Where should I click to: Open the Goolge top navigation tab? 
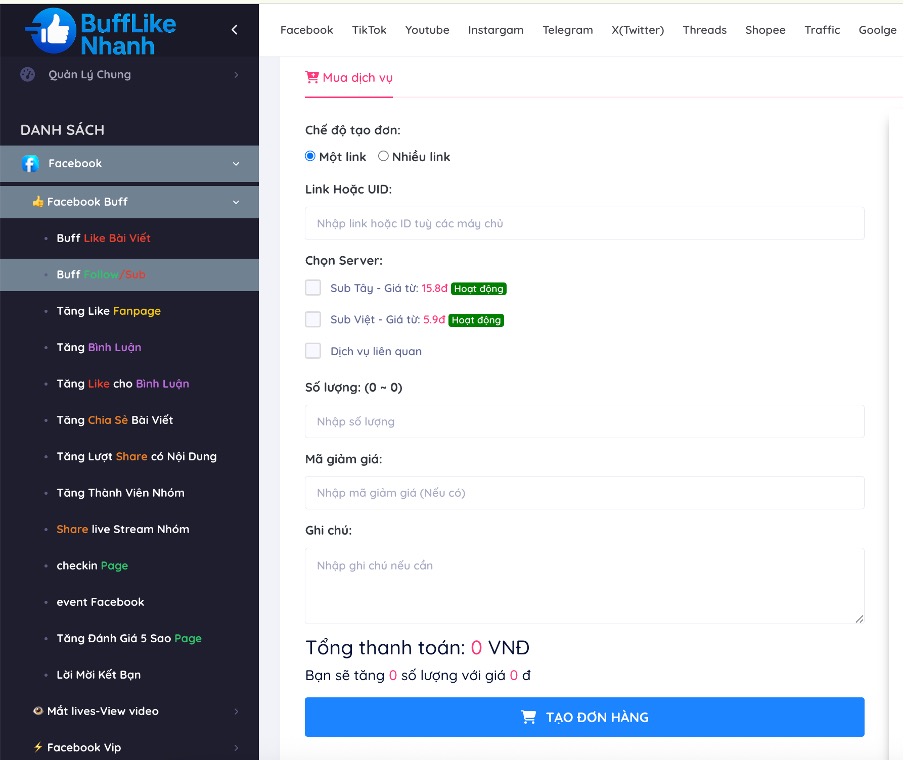877,30
